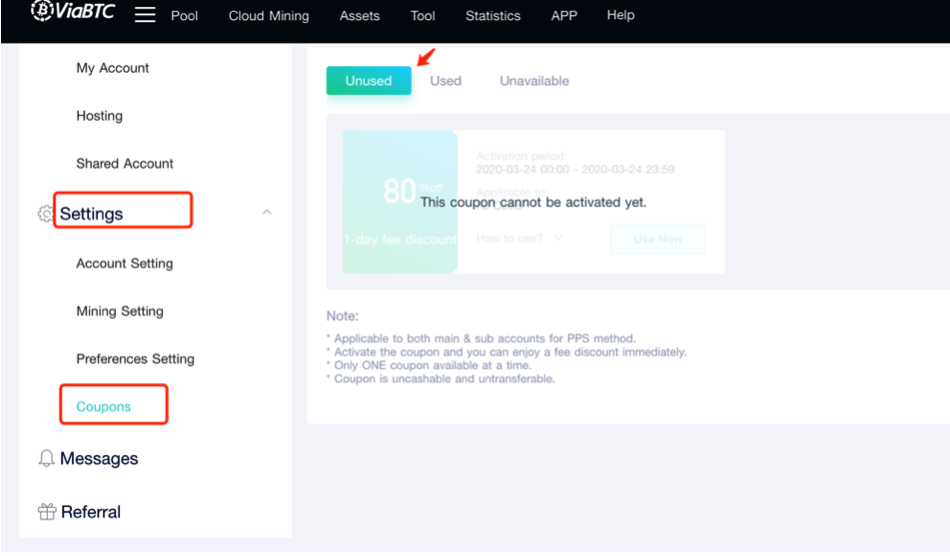The height and width of the screenshot is (556, 950).
Task: Click the Settings gear icon
Action: point(45,214)
